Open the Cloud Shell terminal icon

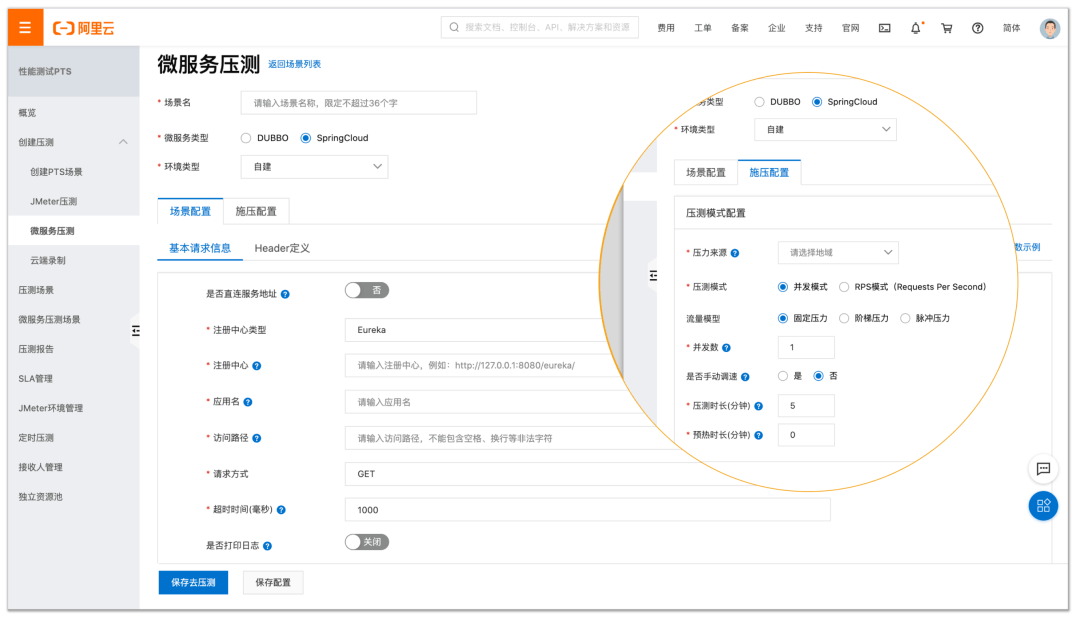click(884, 28)
